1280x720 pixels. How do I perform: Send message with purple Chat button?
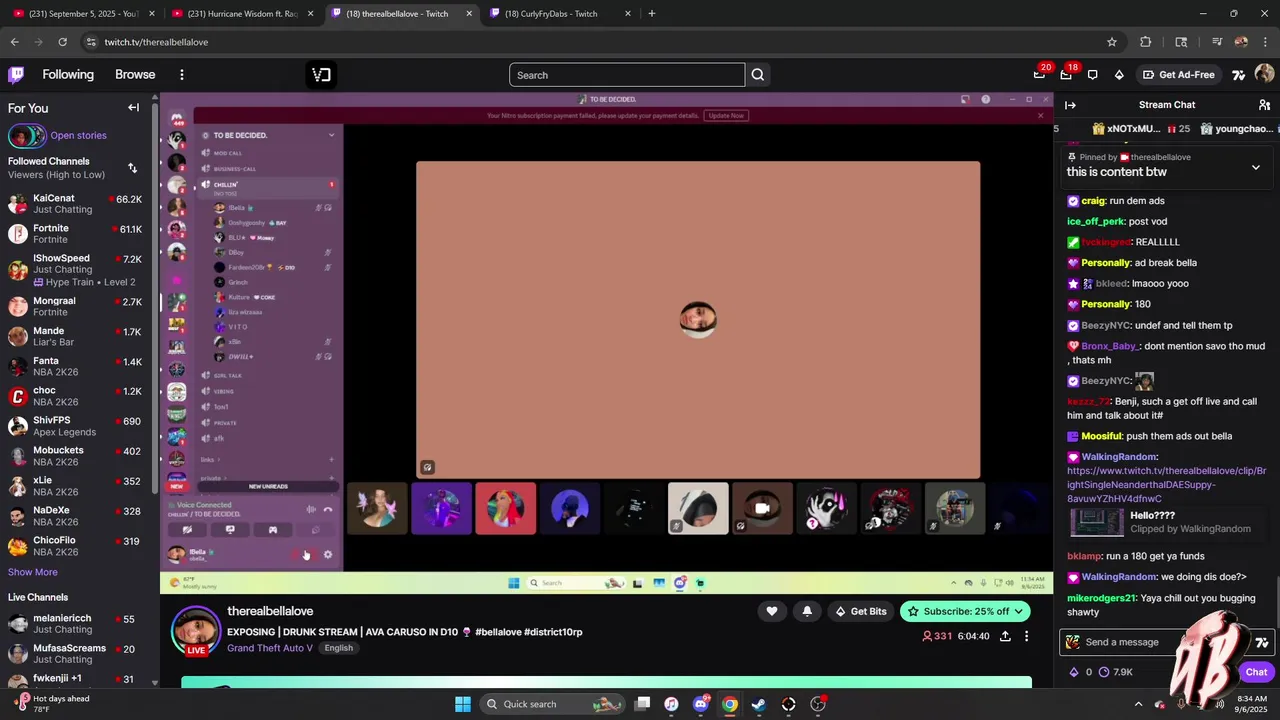pyautogui.click(x=1256, y=672)
